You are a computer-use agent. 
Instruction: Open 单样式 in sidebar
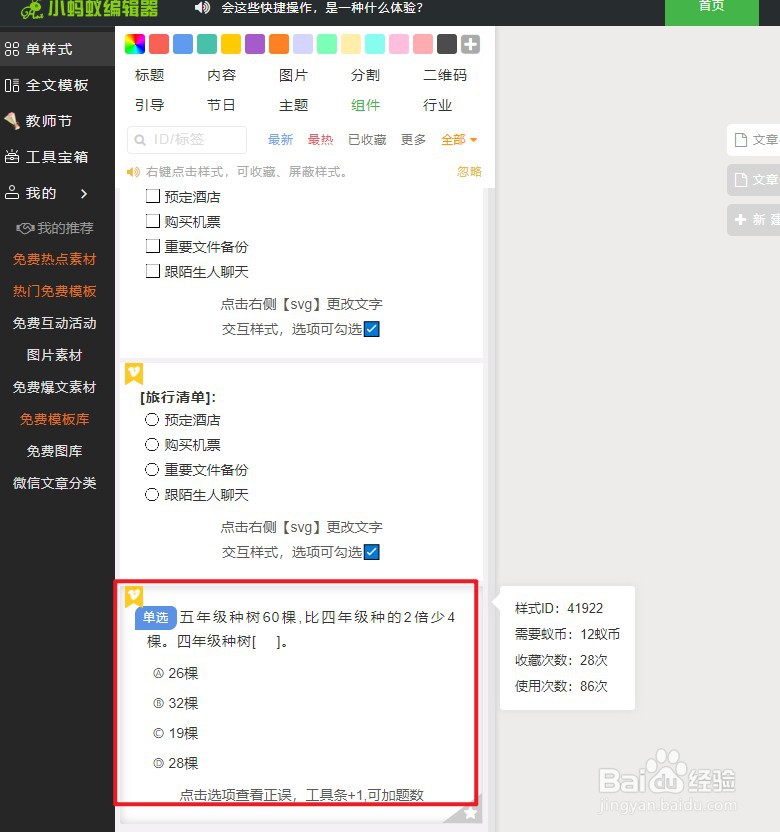(57, 49)
